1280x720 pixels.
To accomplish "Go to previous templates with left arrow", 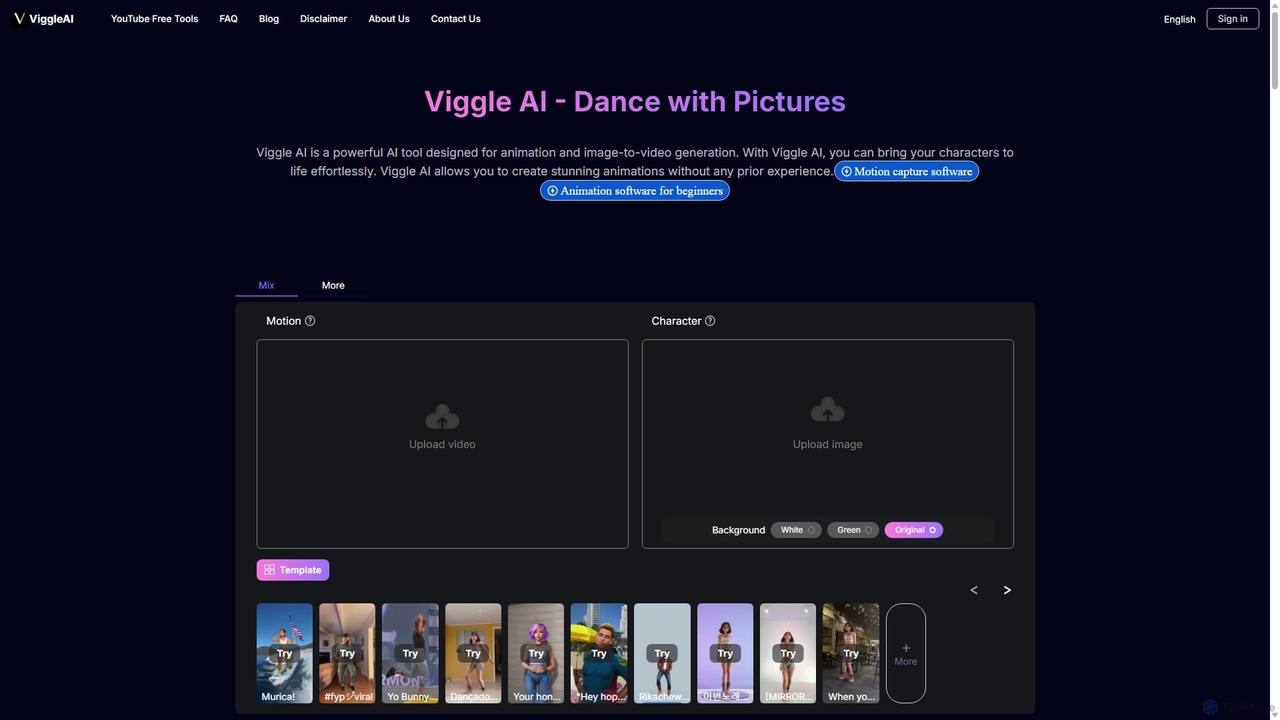I will (x=974, y=590).
